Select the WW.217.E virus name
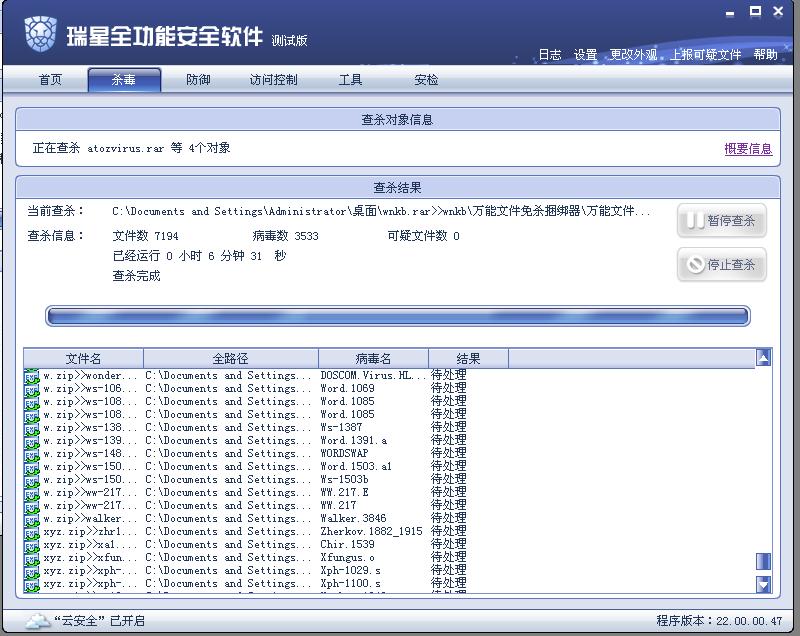The image size is (800, 636). (344, 492)
